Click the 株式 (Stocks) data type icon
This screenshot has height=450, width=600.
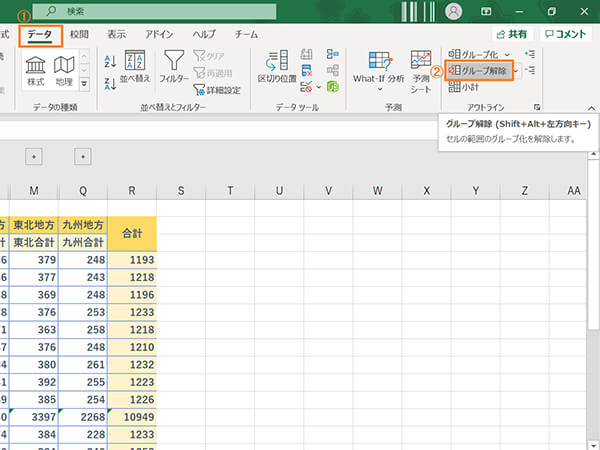coord(35,66)
